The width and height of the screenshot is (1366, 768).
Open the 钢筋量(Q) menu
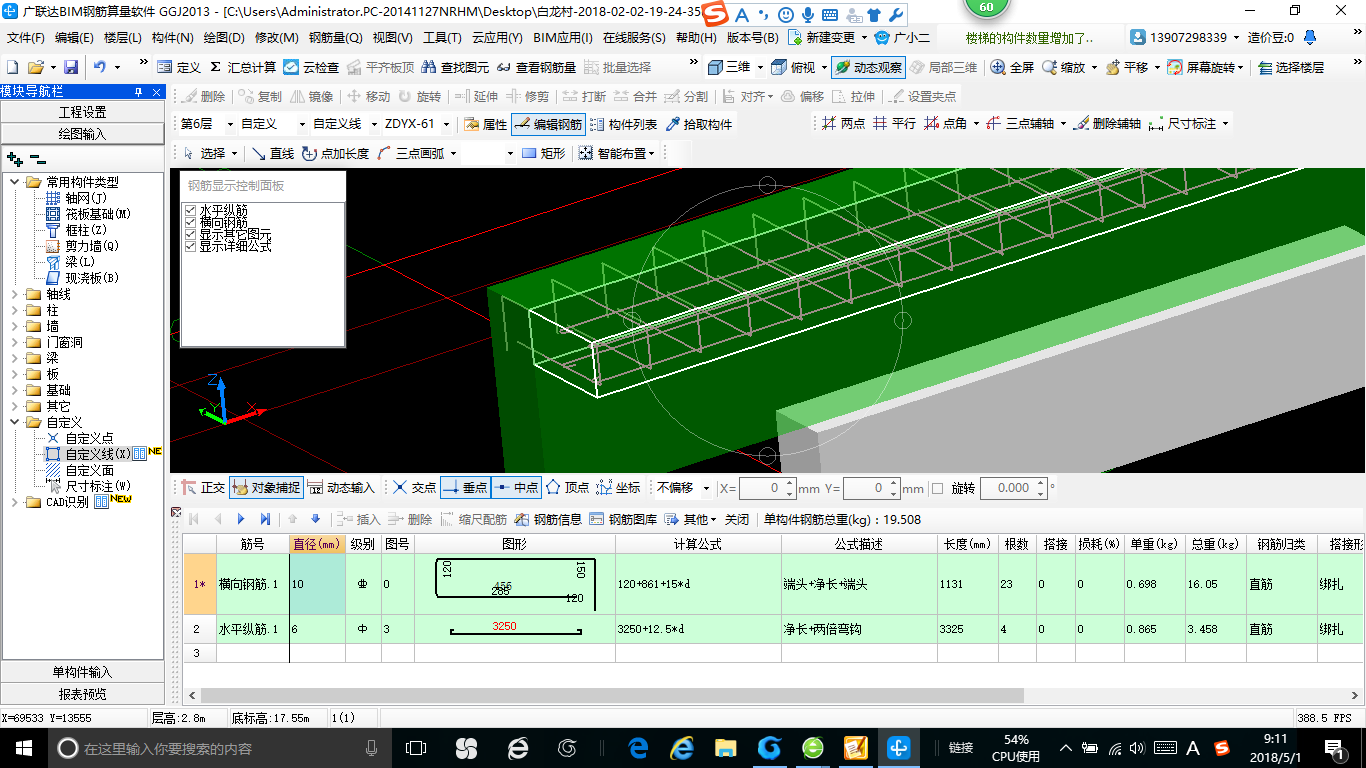click(x=335, y=38)
